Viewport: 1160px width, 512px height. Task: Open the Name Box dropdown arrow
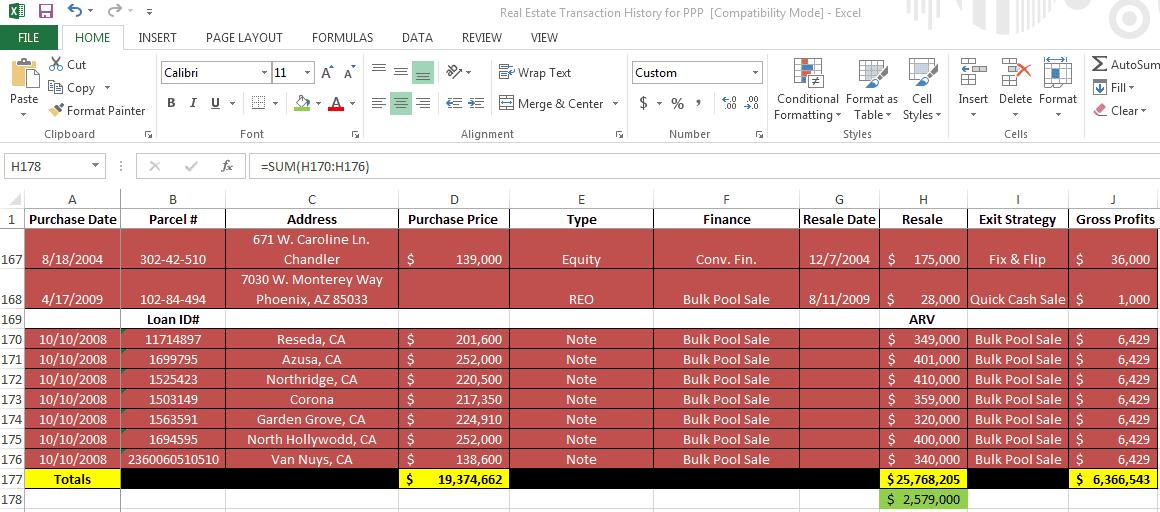(x=96, y=166)
